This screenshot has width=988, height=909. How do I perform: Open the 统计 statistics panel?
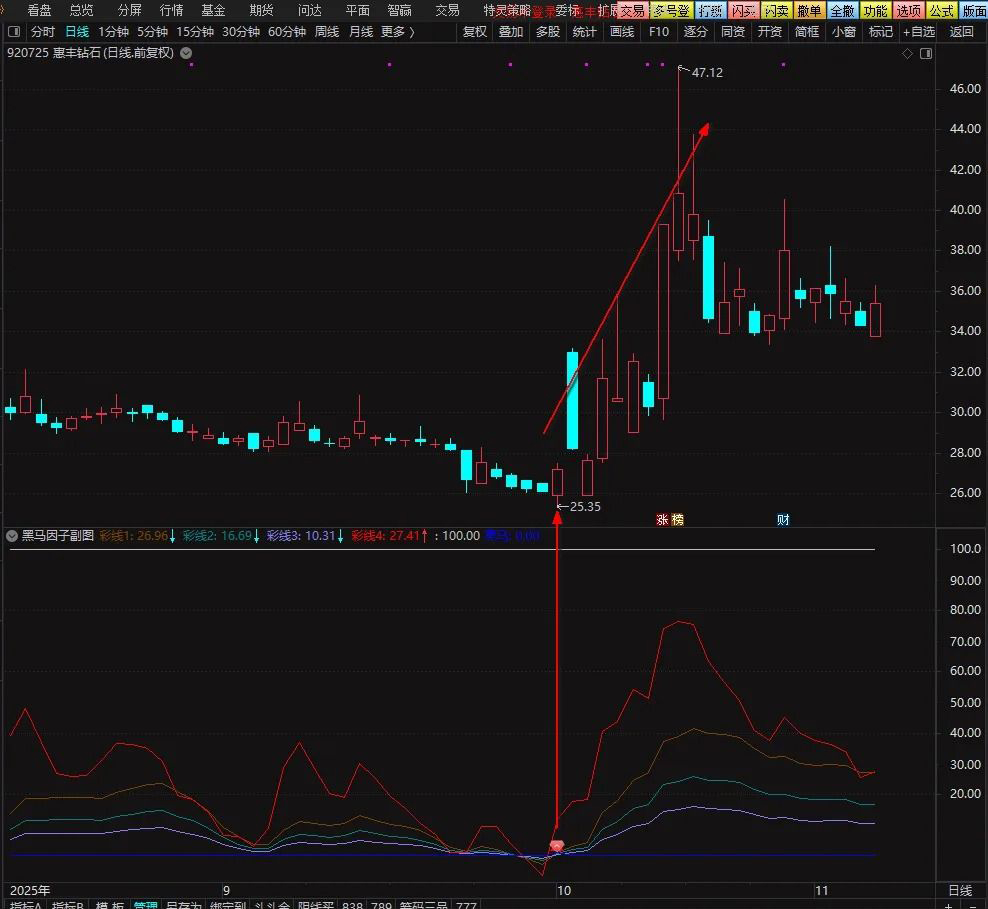click(584, 31)
